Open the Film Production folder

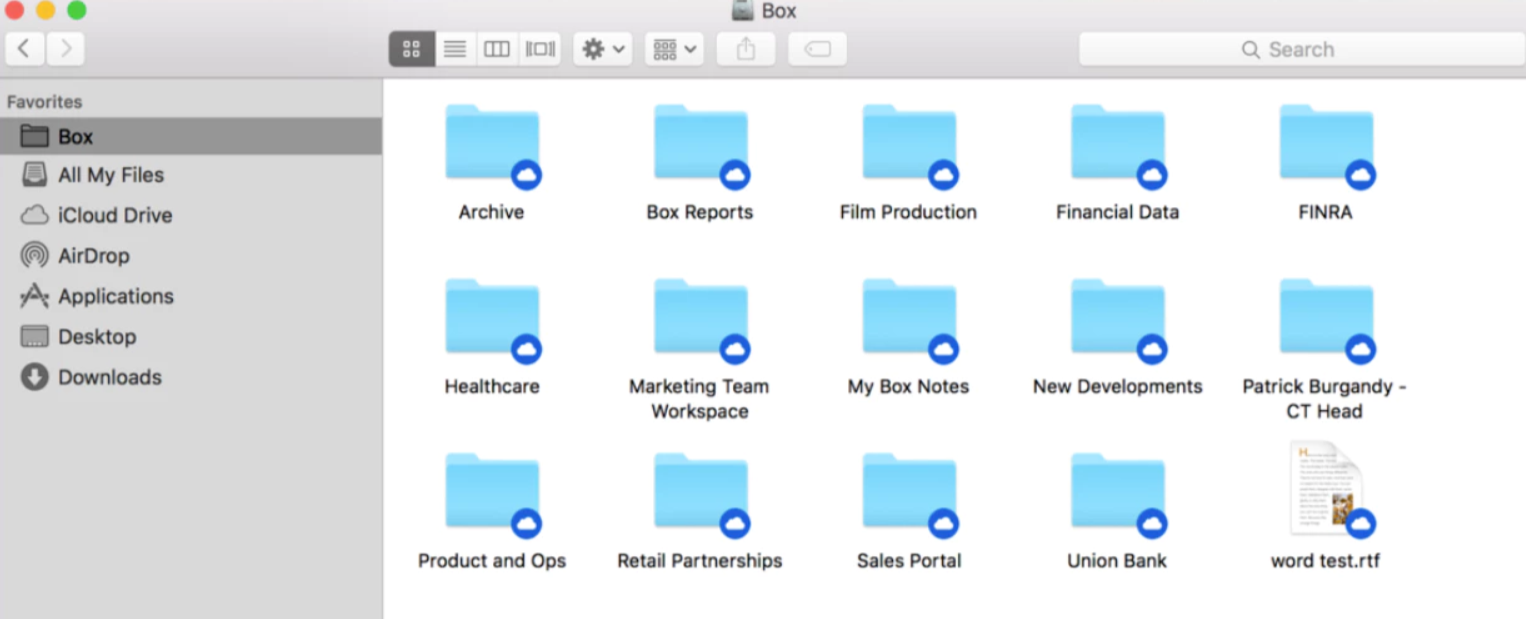[909, 145]
